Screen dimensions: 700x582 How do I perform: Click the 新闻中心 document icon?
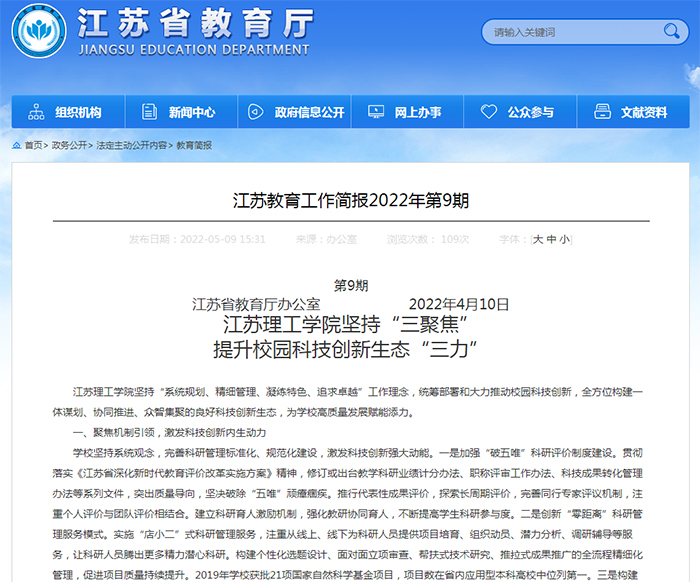pos(149,112)
